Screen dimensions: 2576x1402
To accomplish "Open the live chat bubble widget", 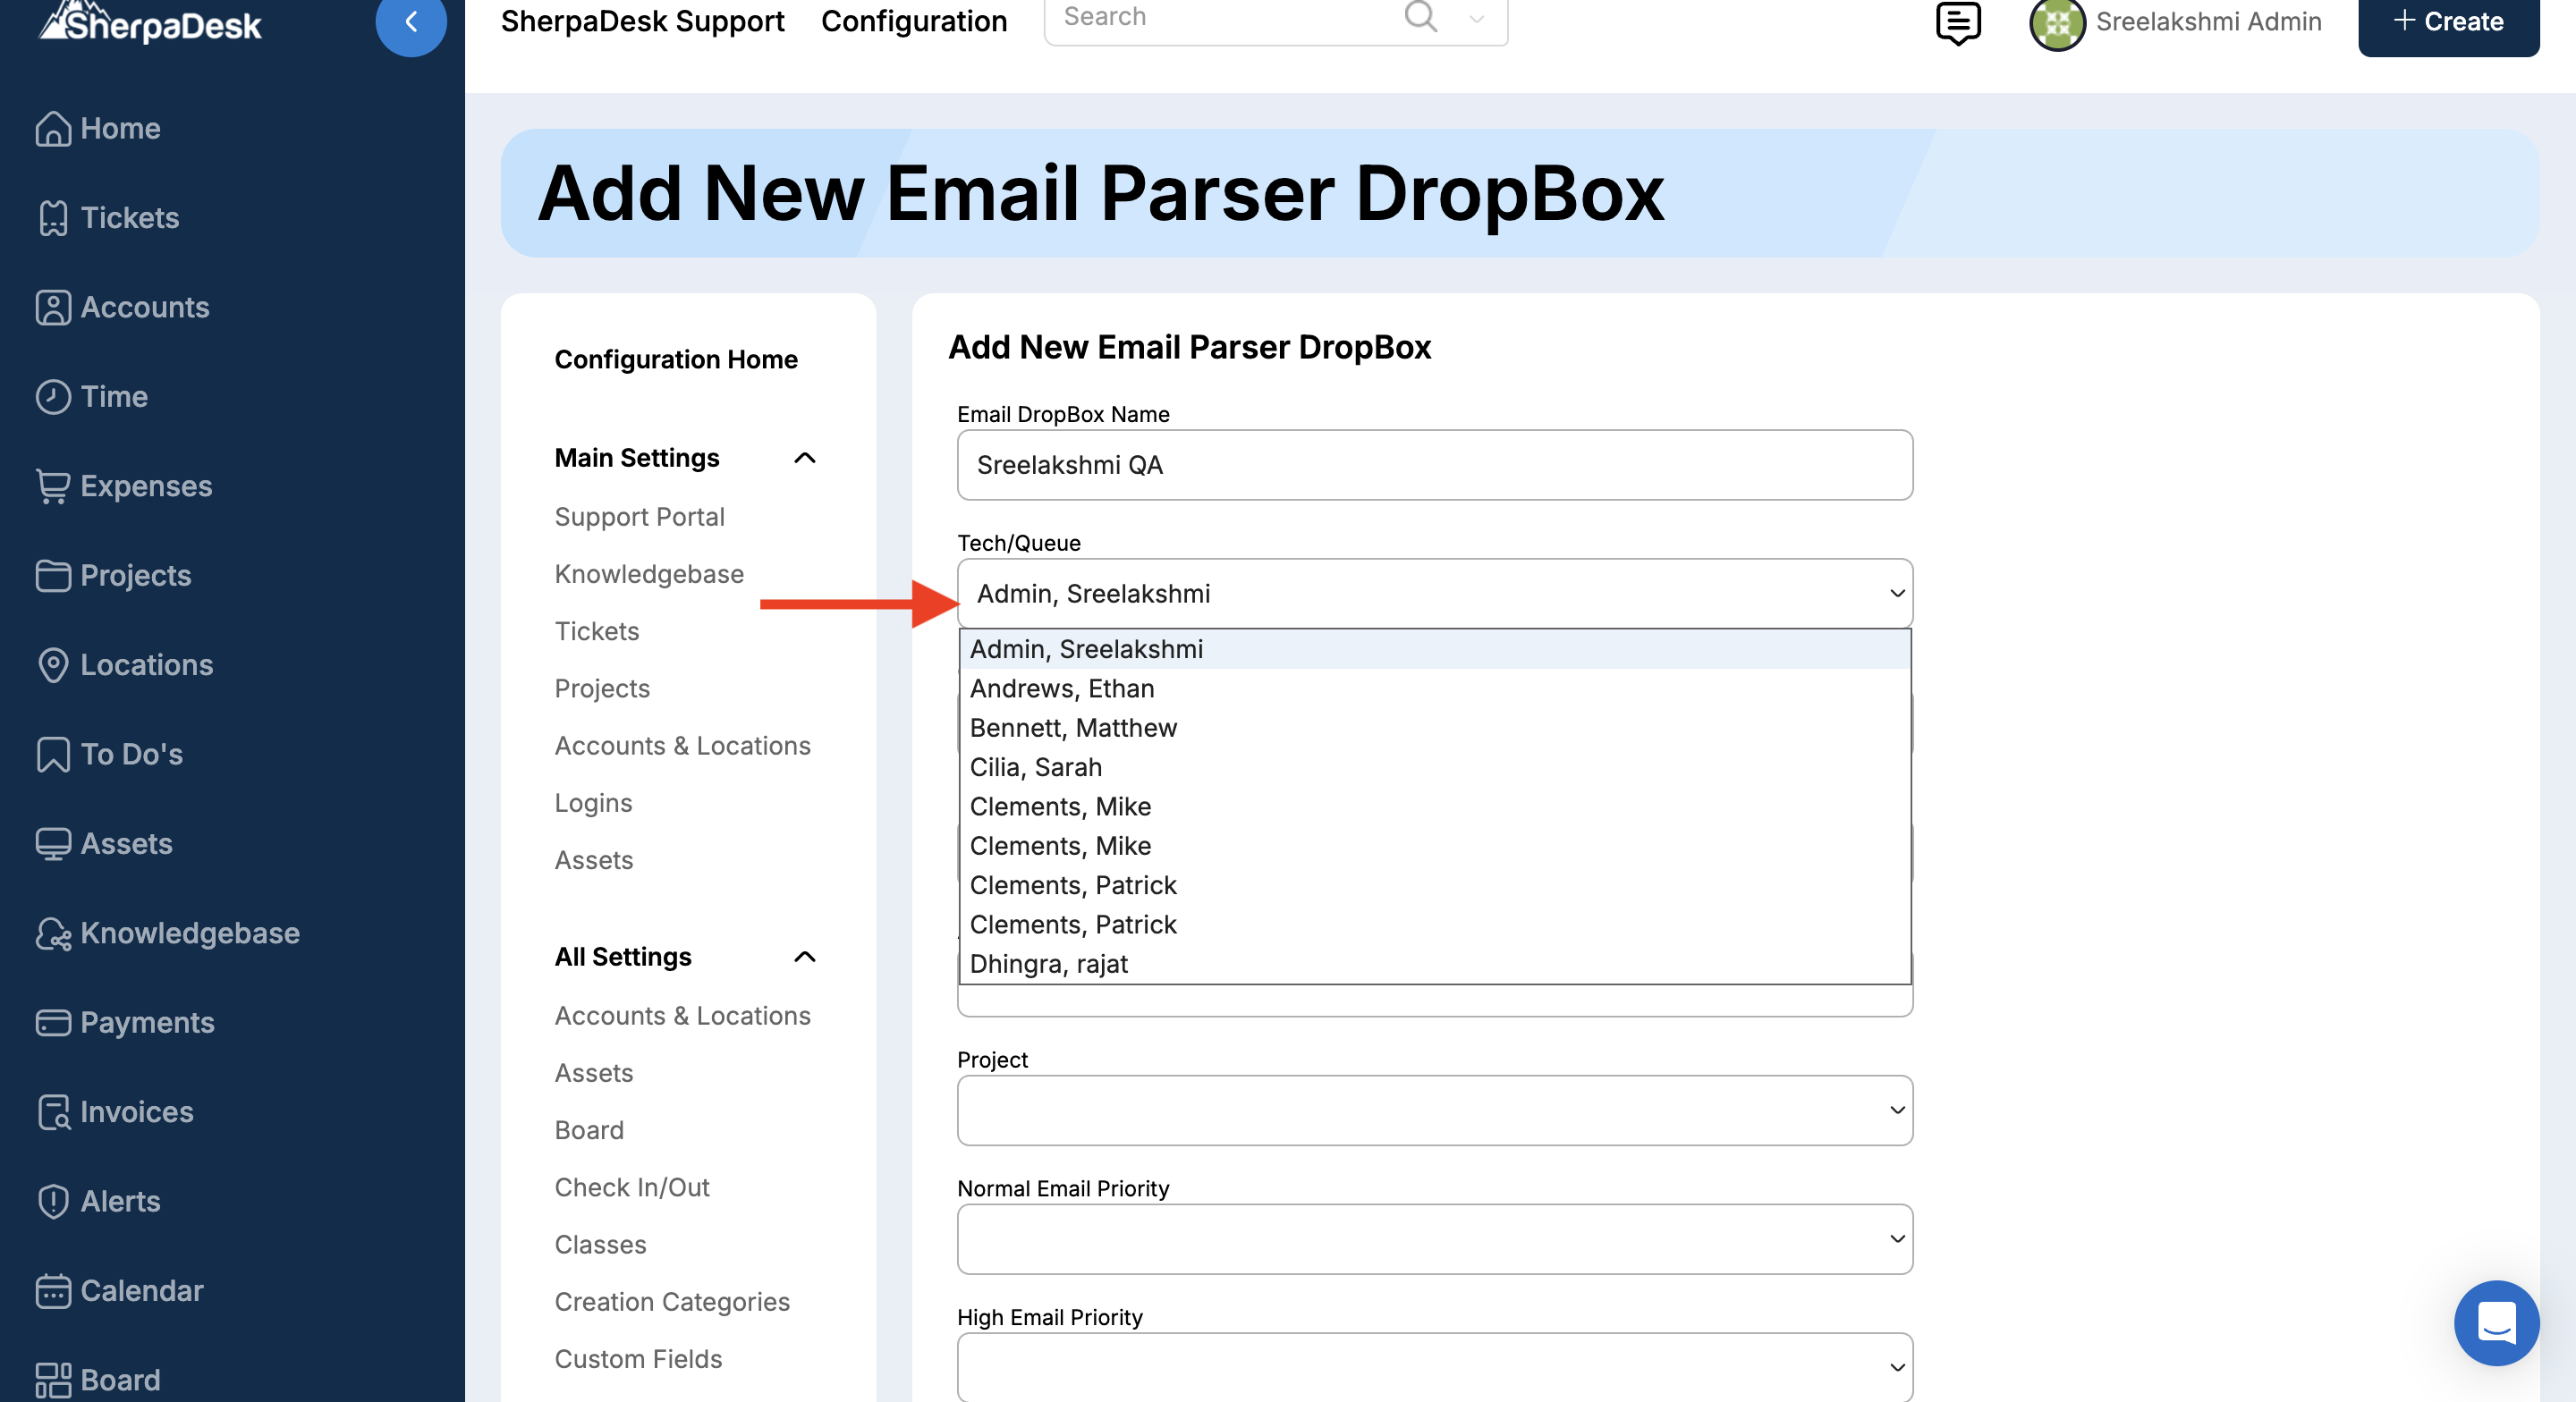I will pyautogui.click(x=2495, y=1322).
